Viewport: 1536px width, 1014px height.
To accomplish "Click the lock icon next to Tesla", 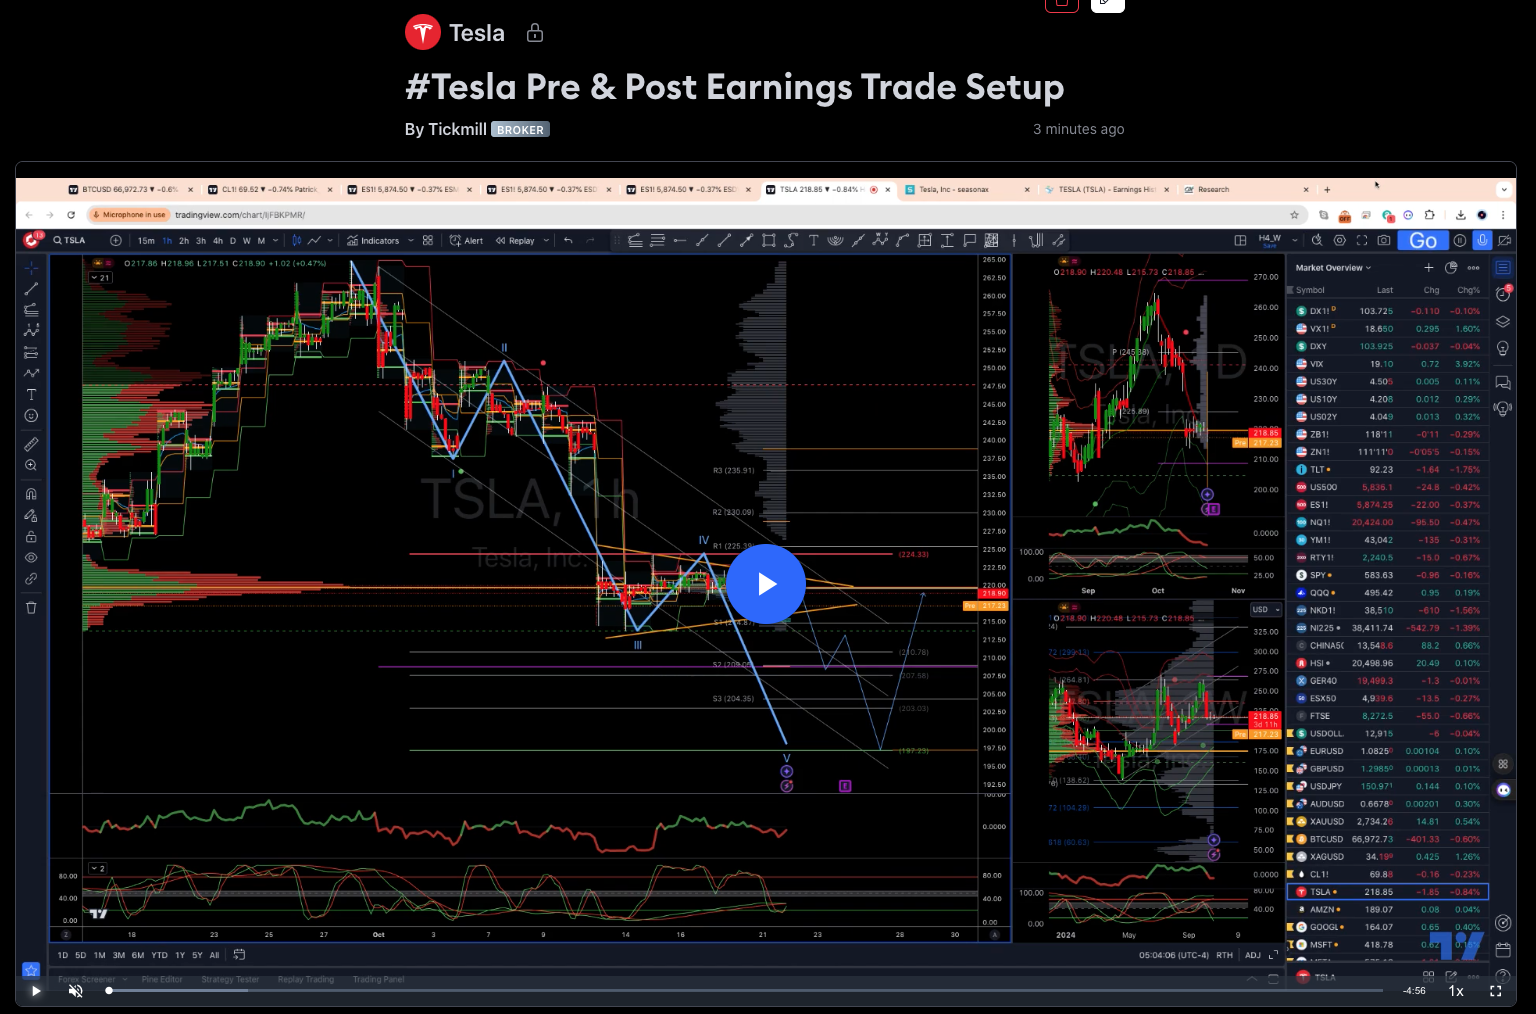I will pyautogui.click(x=535, y=33).
